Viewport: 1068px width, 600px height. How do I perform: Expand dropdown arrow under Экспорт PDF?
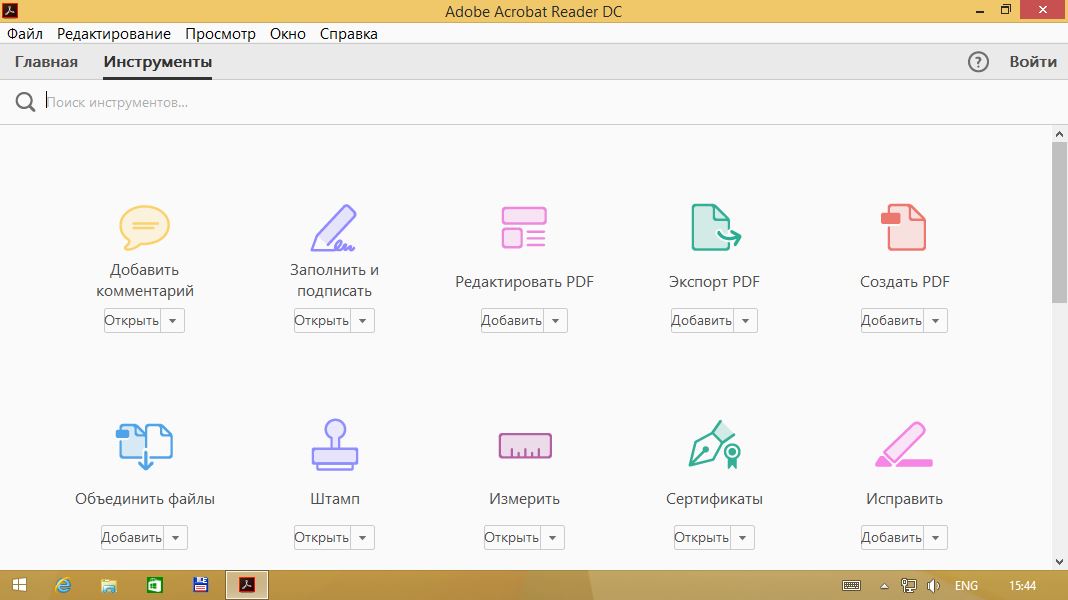click(745, 321)
